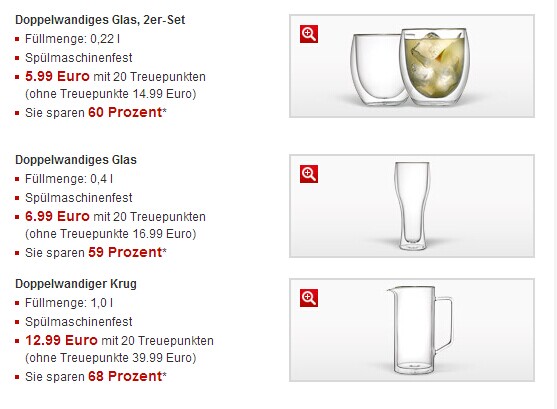This screenshot has width=557, height=409.
Task: Click the '60 Prozent' savings text
Action: pos(125,112)
